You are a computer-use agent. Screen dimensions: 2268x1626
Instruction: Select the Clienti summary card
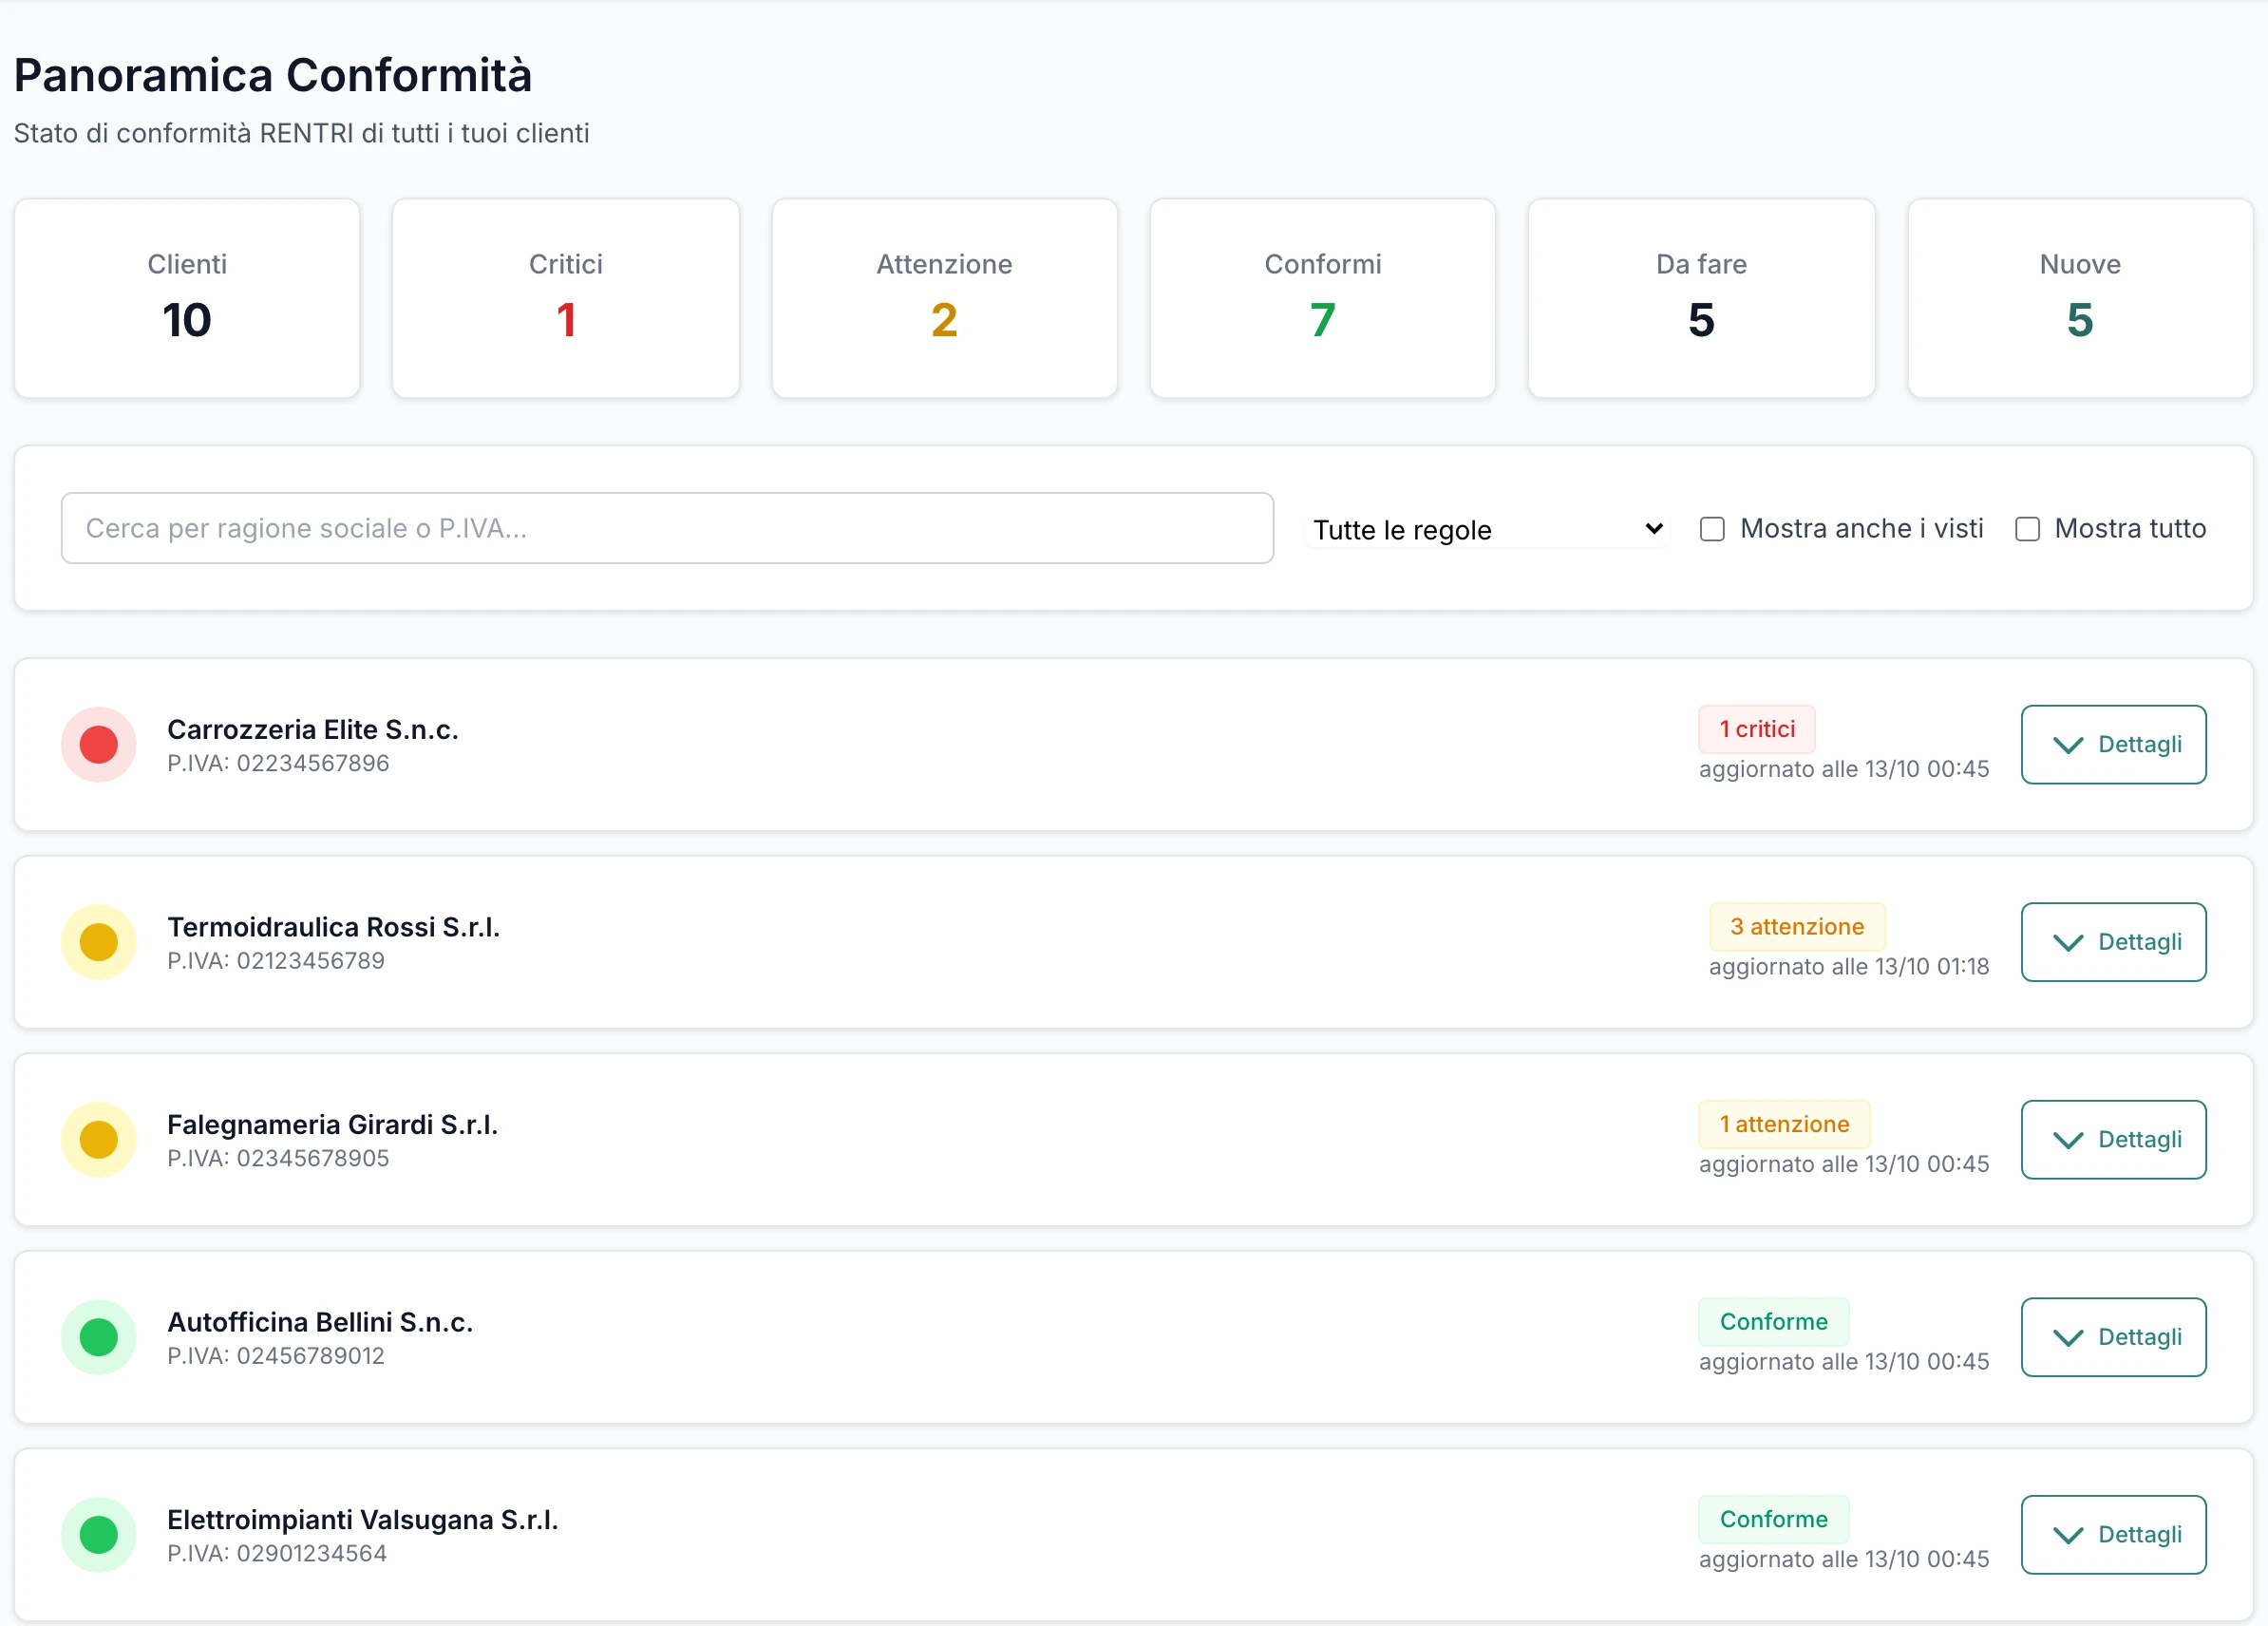[x=187, y=298]
